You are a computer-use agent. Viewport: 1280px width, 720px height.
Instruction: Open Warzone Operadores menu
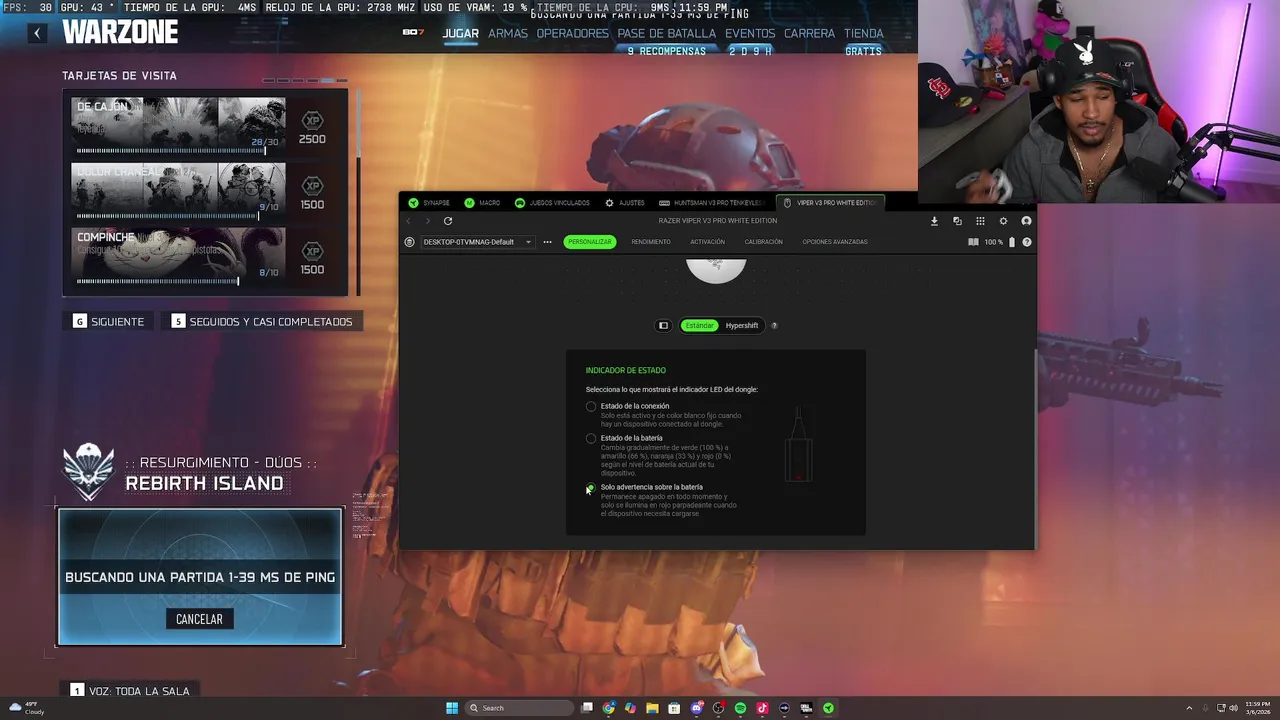pos(572,33)
